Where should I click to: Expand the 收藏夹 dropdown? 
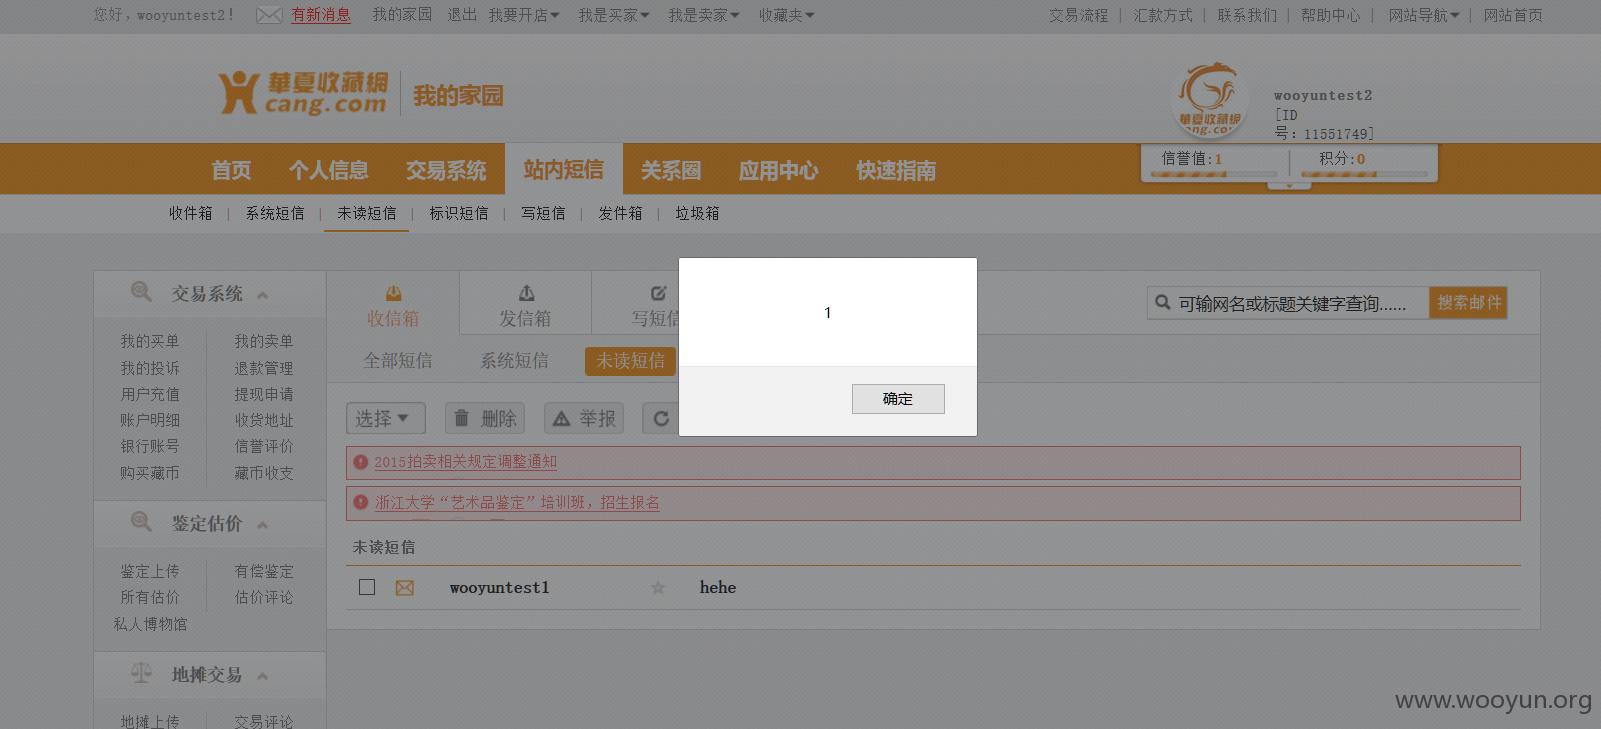(x=786, y=15)
